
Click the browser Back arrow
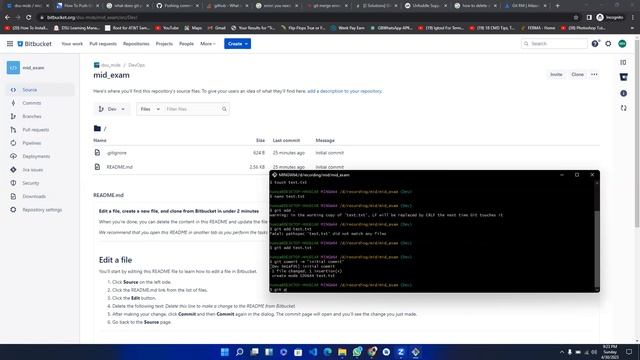pos(7,18)
